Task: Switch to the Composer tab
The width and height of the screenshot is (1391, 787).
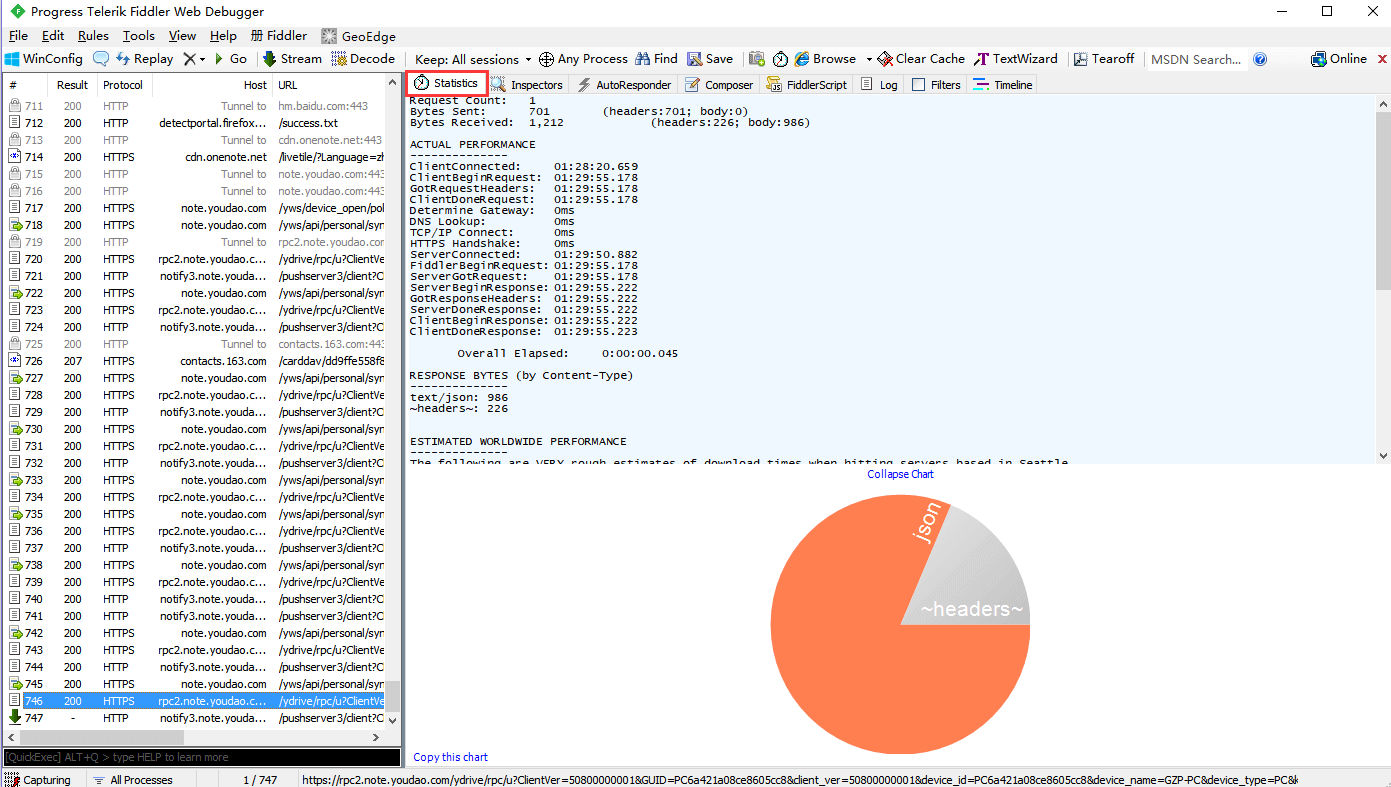Action: pos(719,85)
